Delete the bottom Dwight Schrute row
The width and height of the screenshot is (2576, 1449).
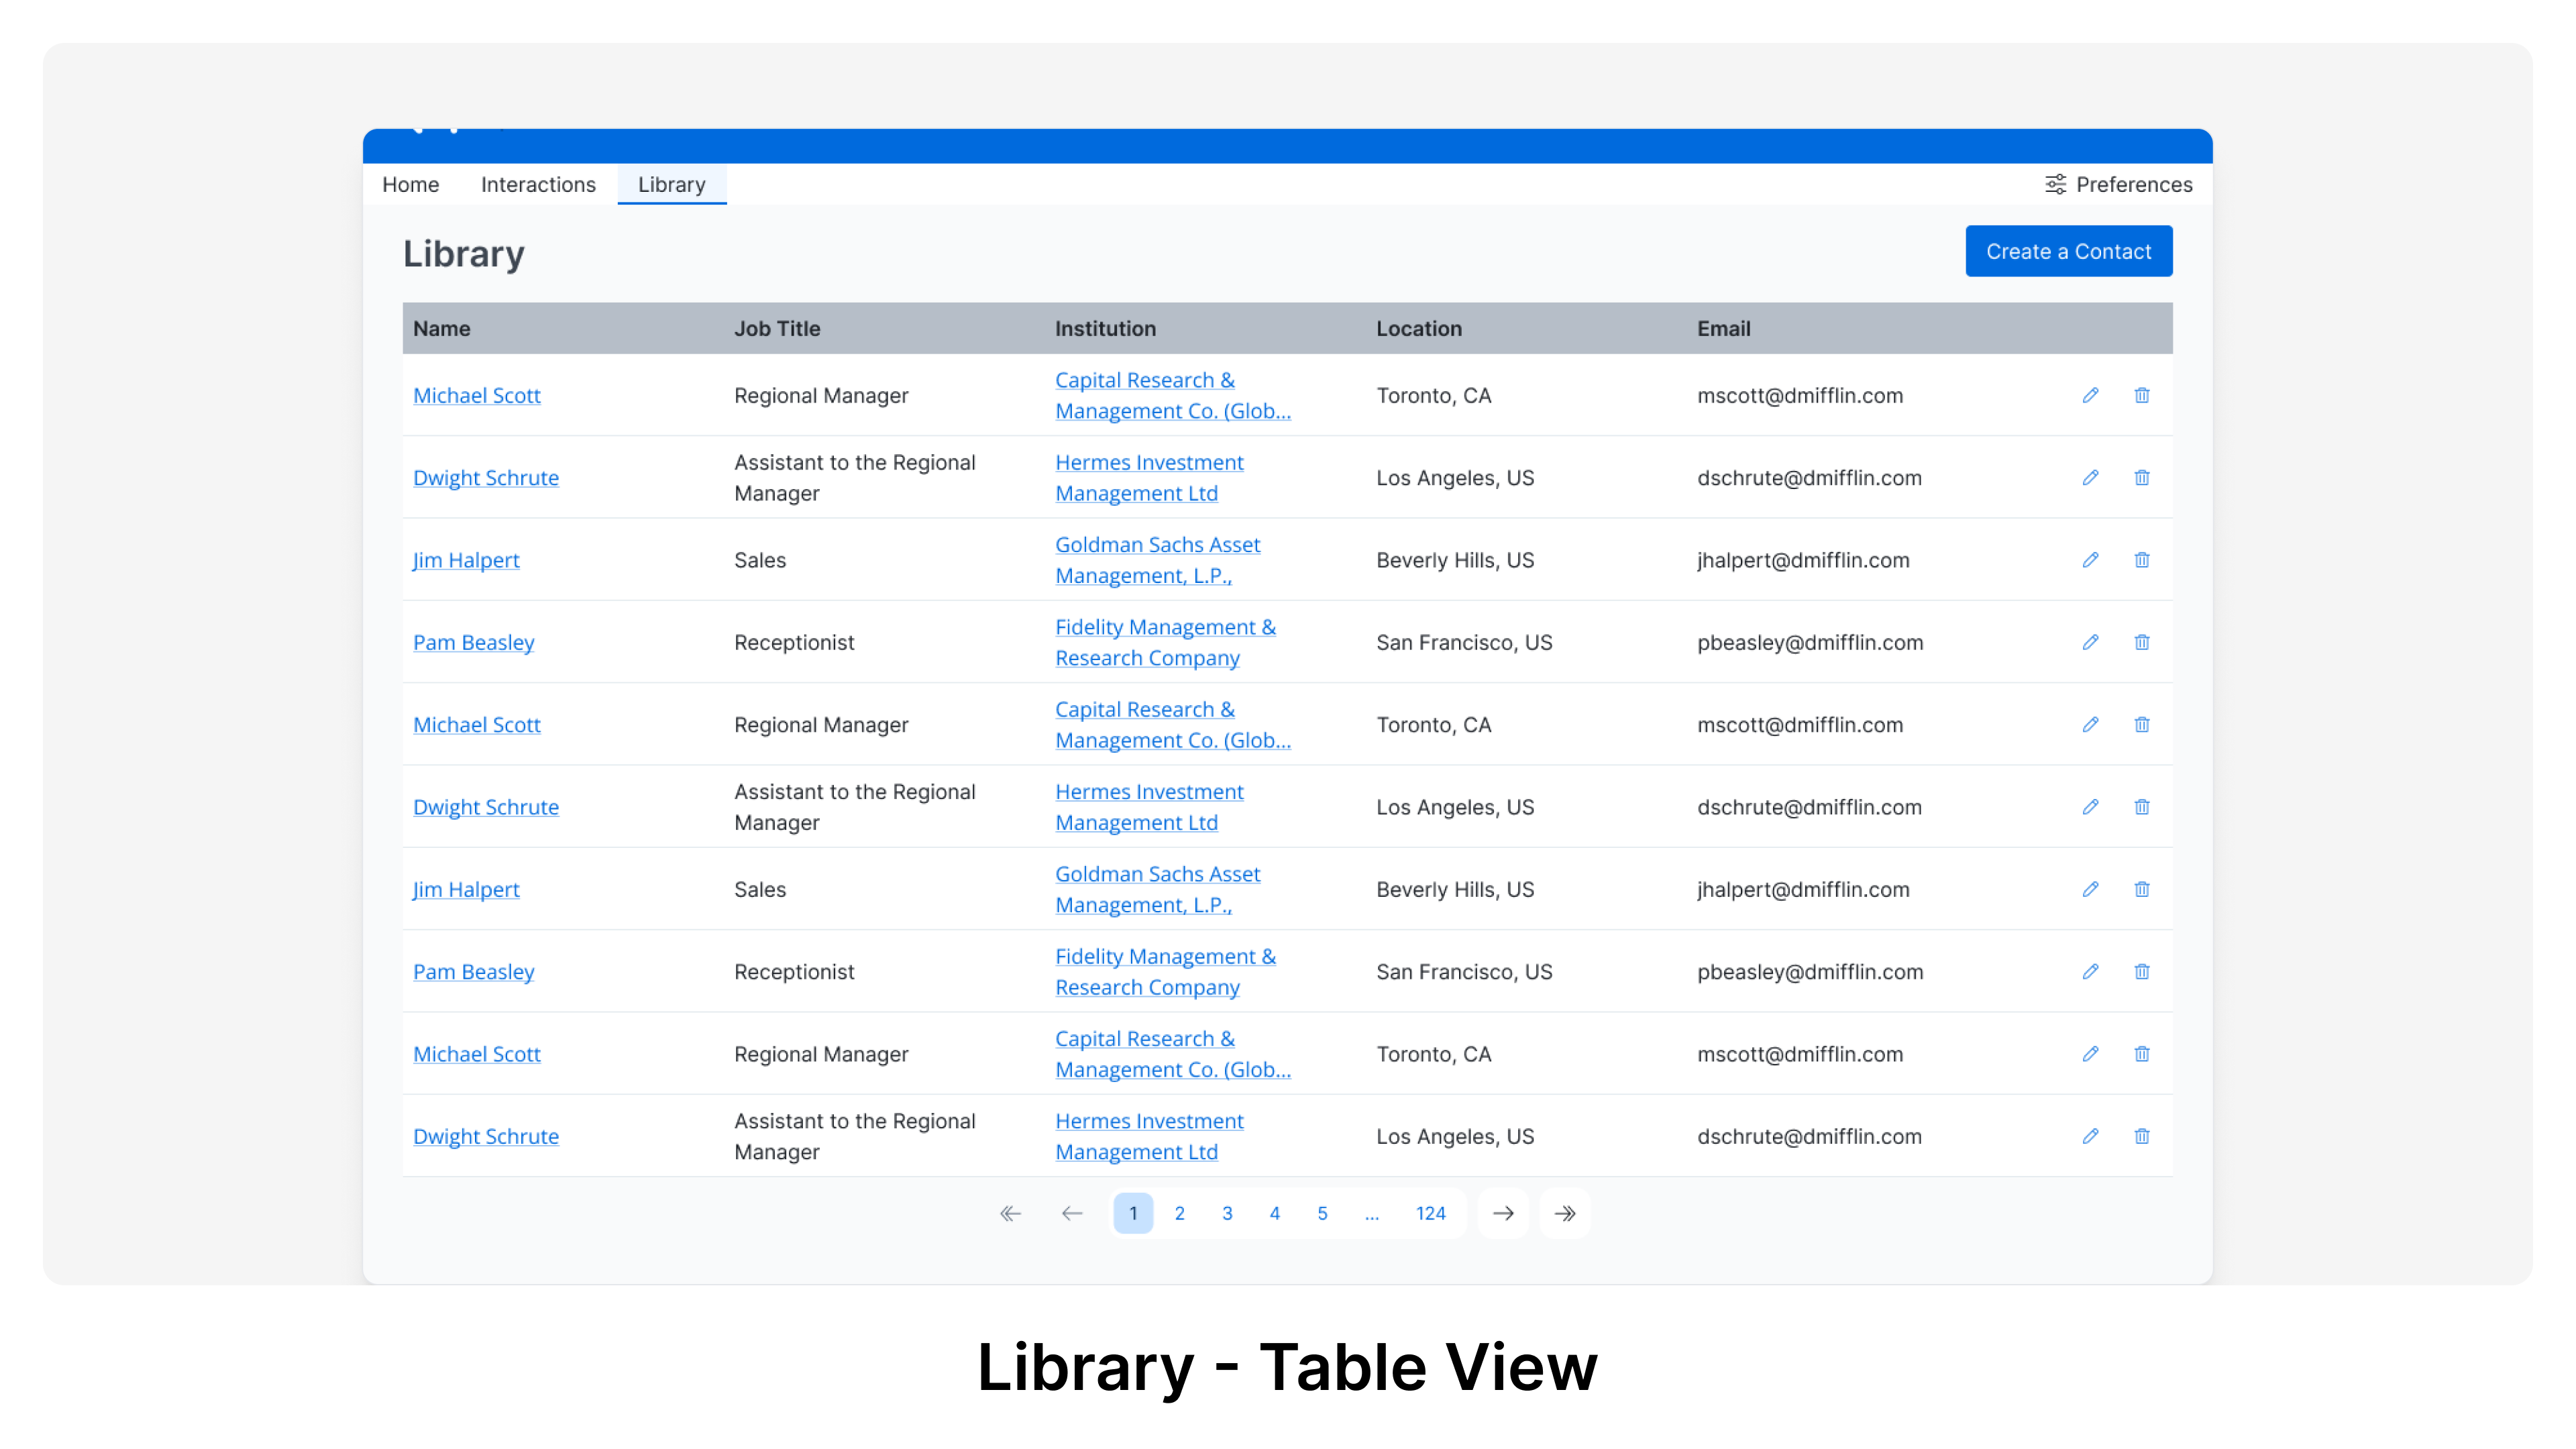[x=2142, y=1136]
